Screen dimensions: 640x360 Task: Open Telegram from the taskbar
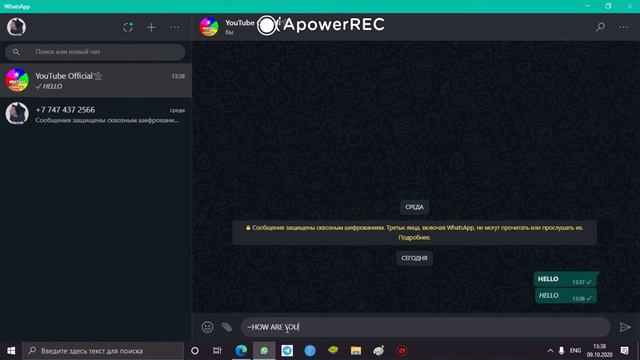pyautogui.click(x=287, y=351)
